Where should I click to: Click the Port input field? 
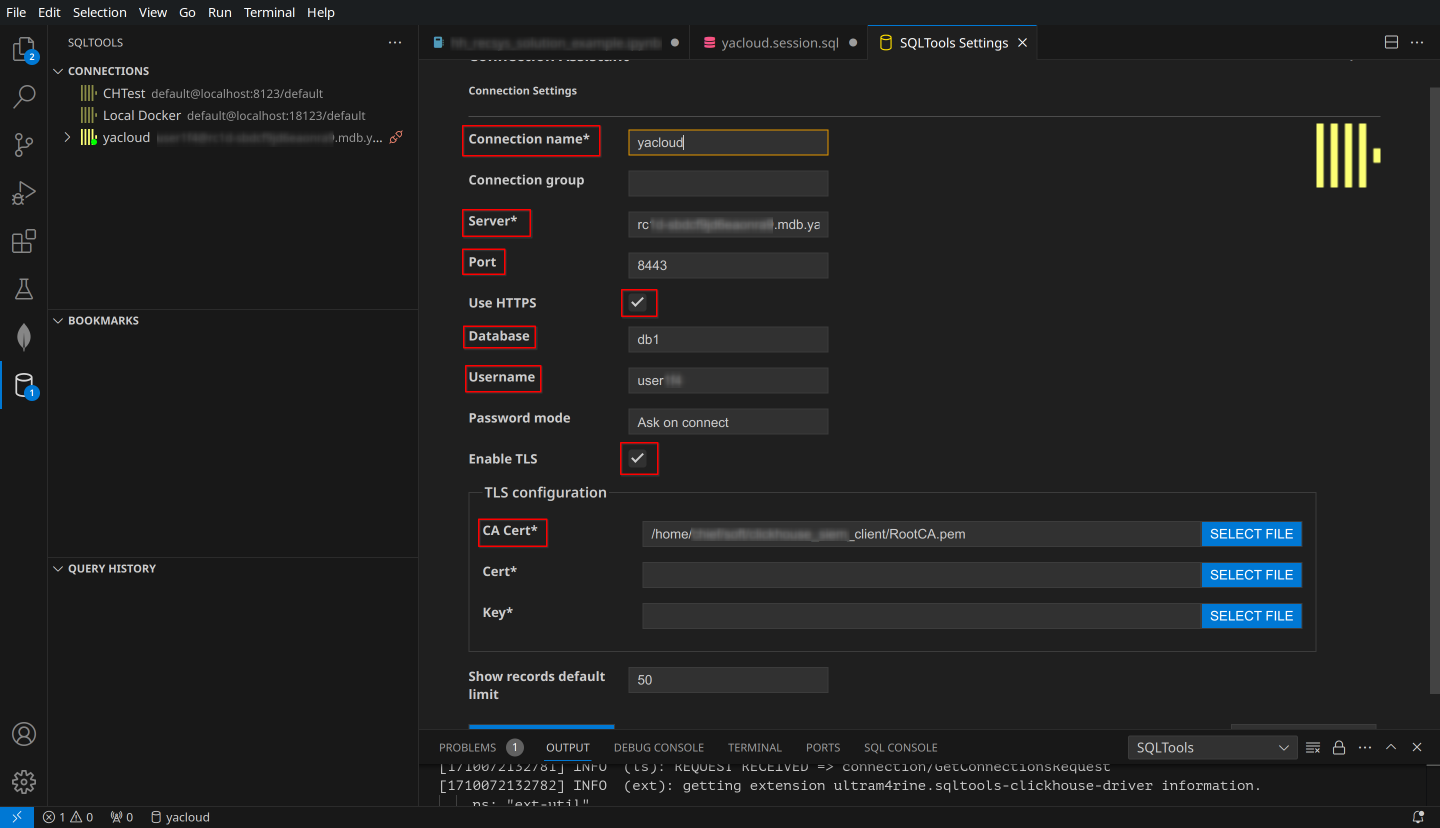click(x=727, y=266)
